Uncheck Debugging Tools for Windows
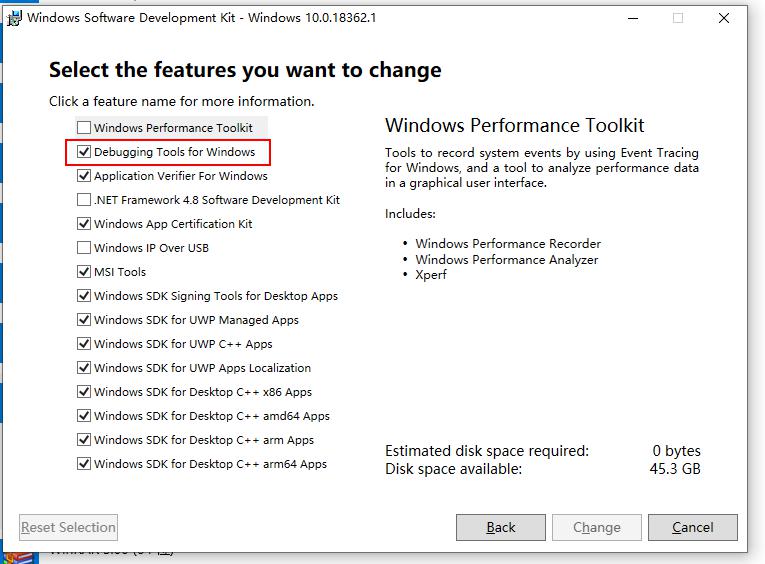This screenshot has width=765, height=564. 84,152
